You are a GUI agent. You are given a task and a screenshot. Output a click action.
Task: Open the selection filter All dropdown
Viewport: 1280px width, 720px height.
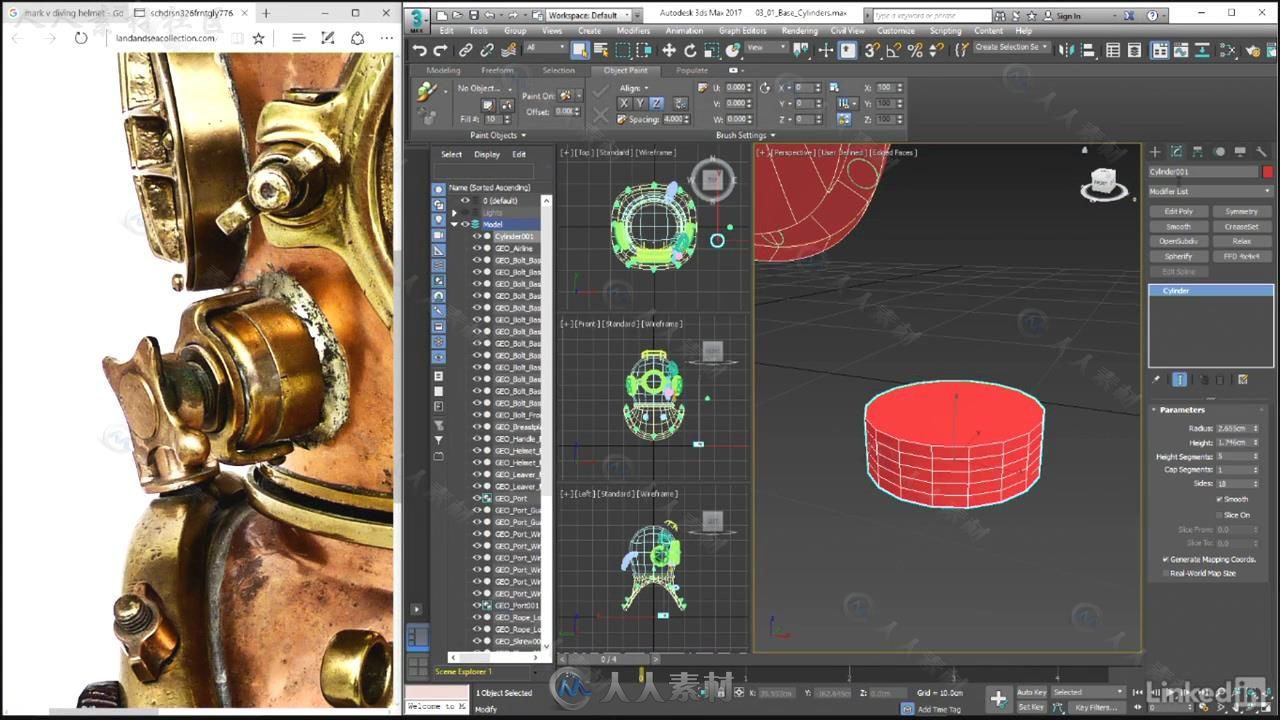546,48
